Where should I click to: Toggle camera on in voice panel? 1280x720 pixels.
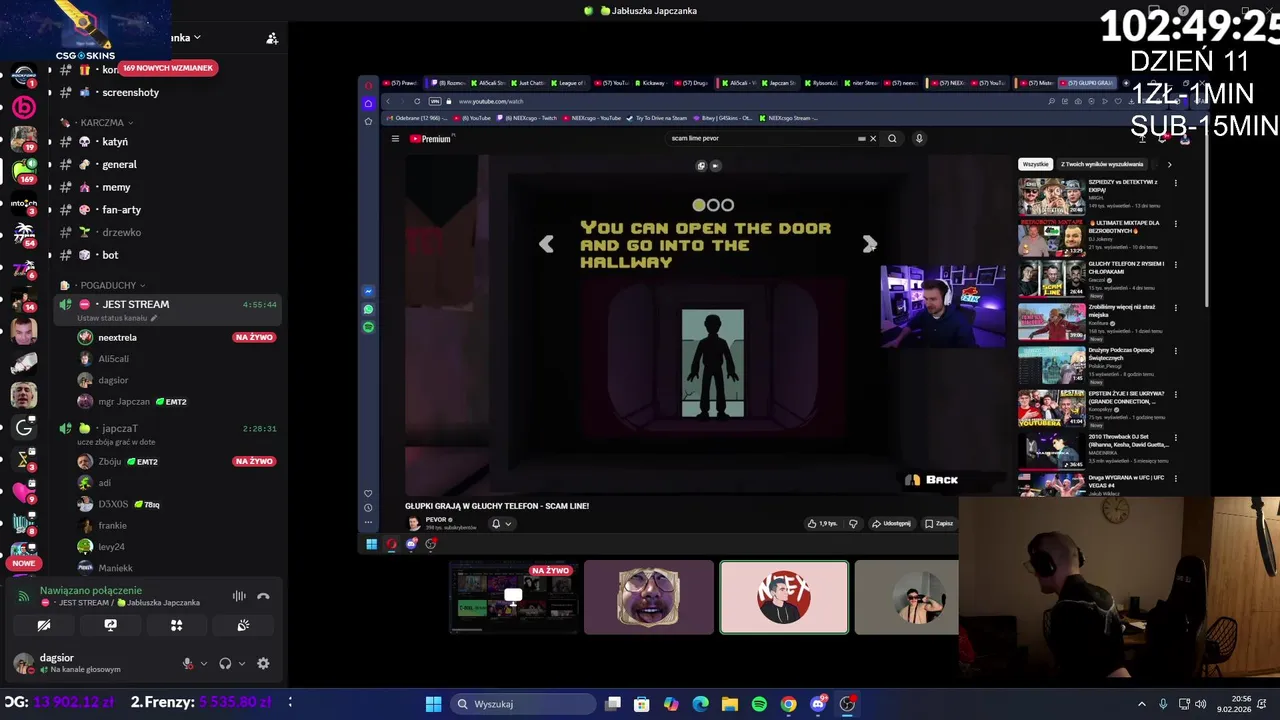[x=44, y=625]
